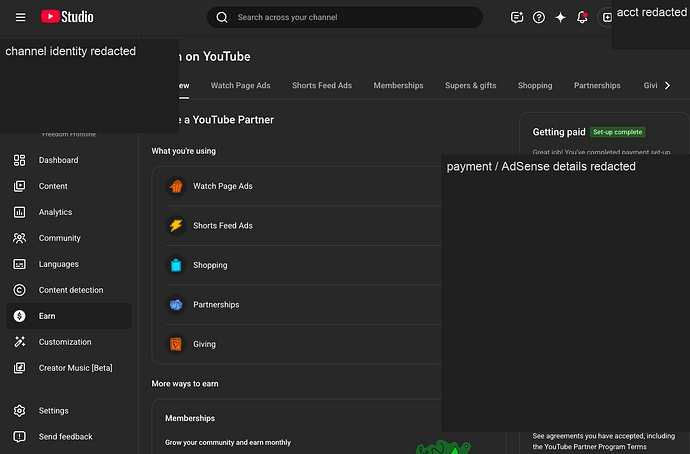Click the Getting paid heading
The image size is (690, 454).
coord(559,132)
